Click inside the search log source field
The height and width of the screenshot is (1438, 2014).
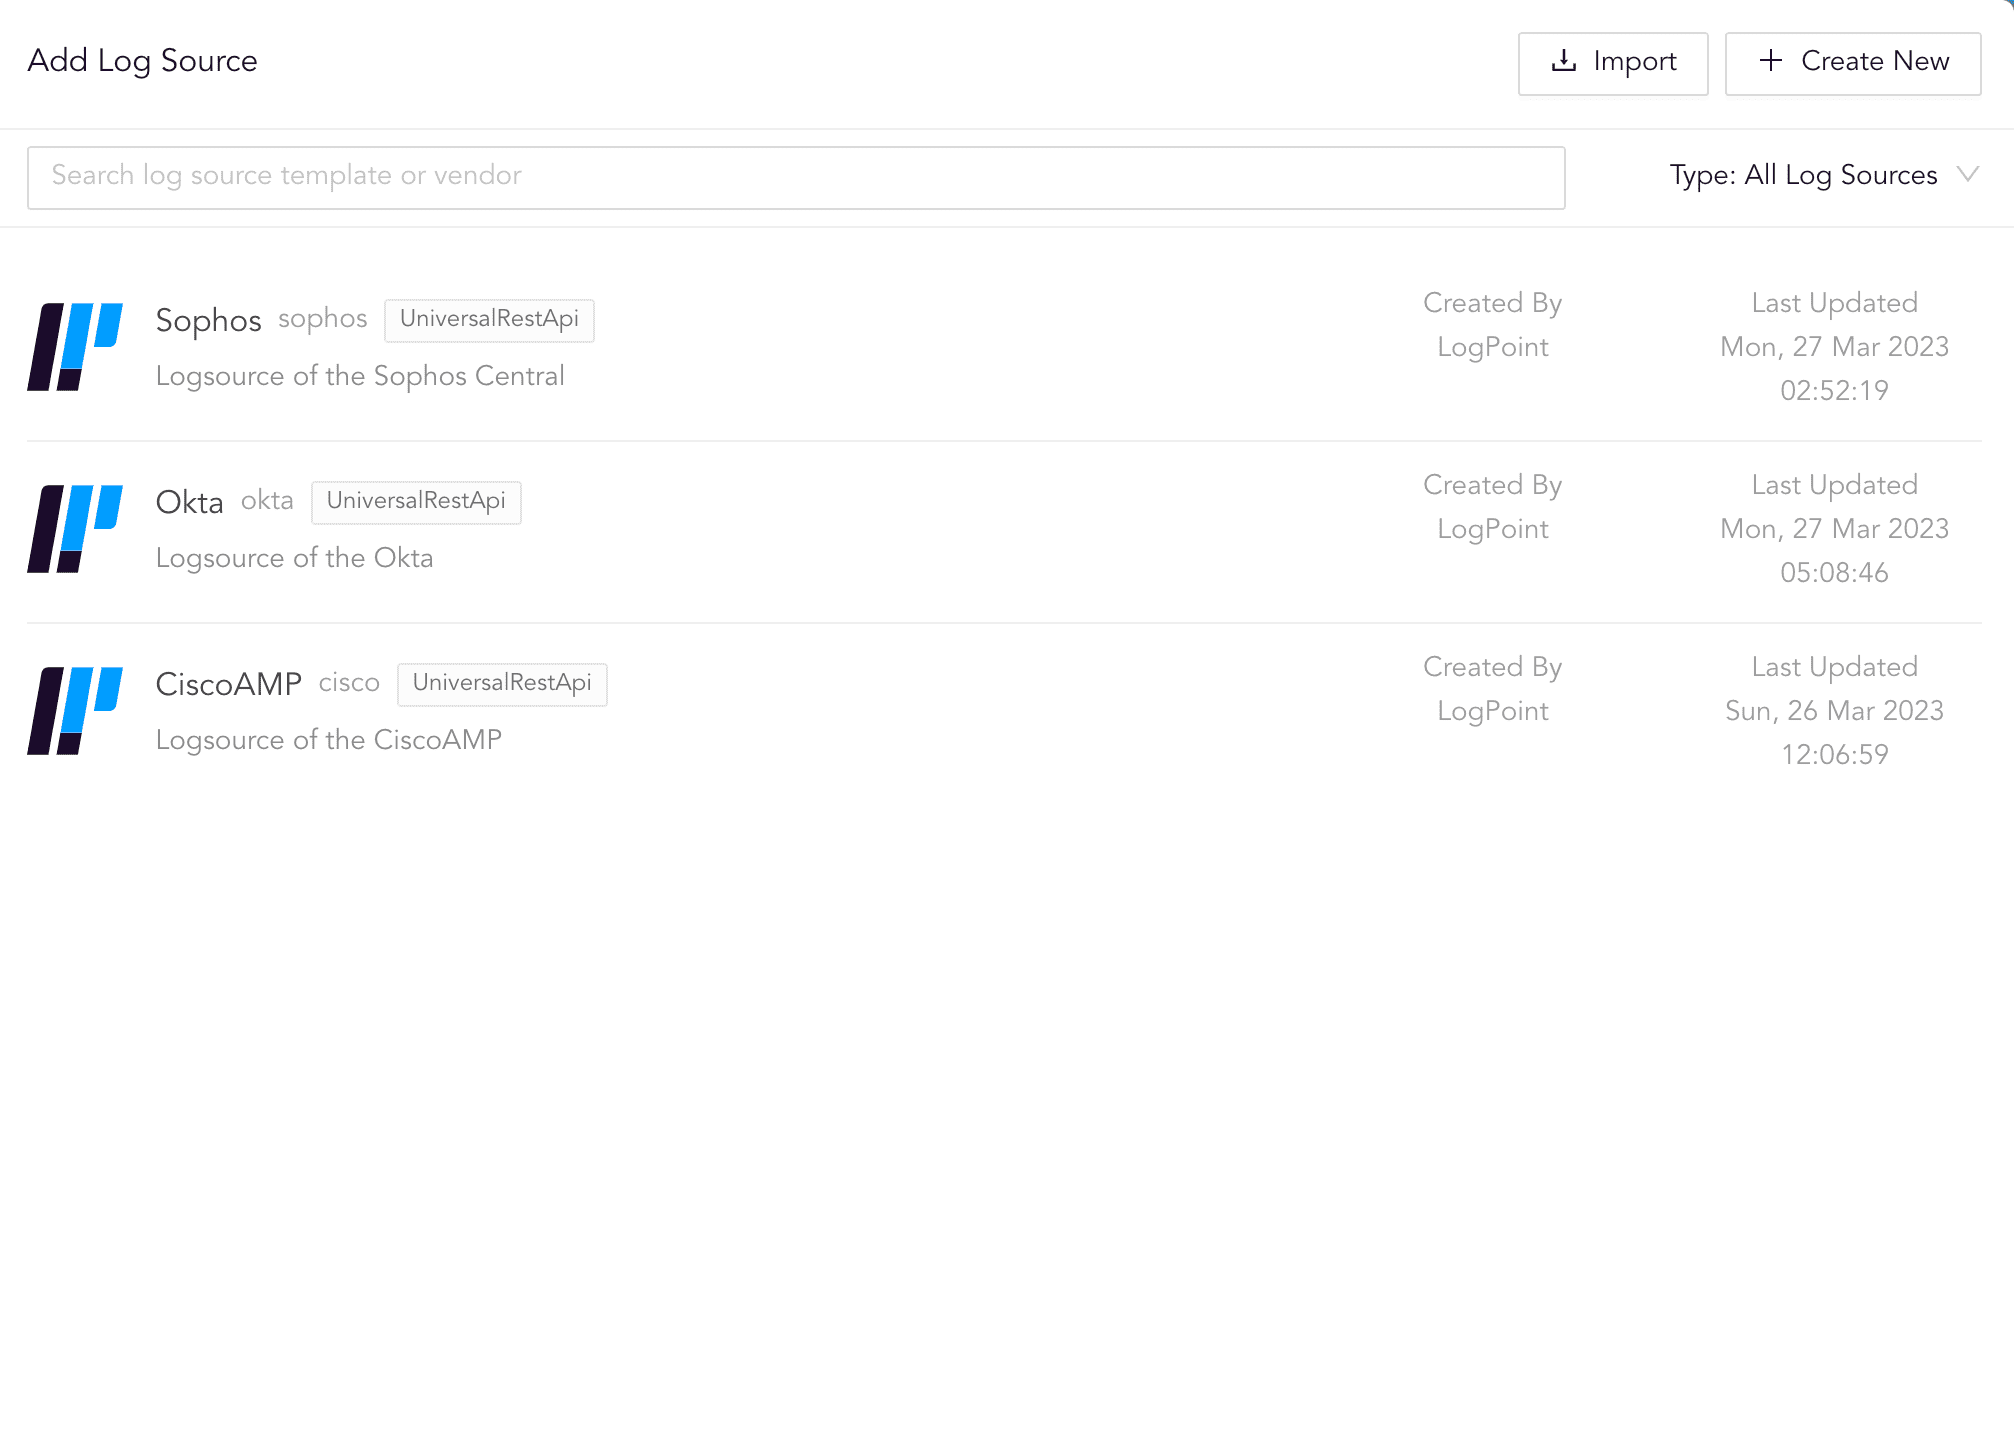point(700,177)
